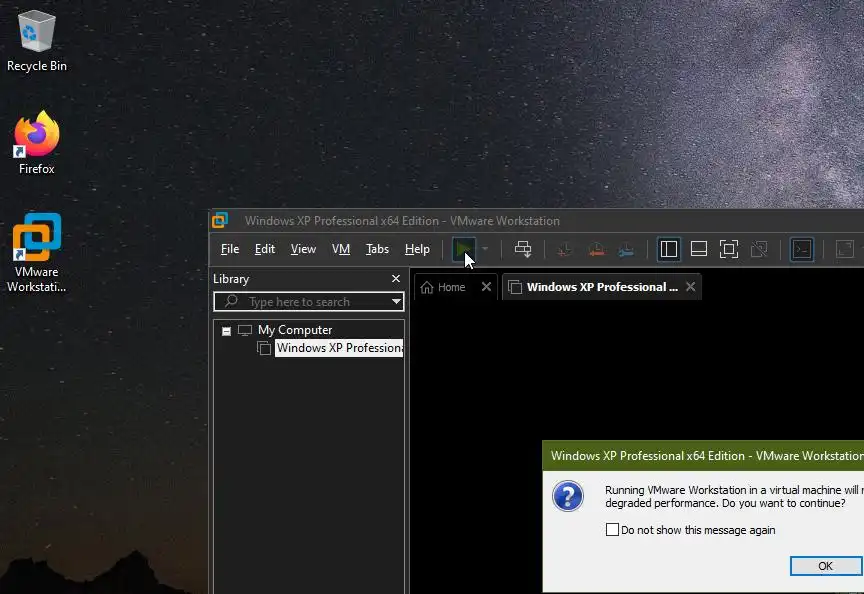
Task: Click the VMware logo in the title bar
Action: pyautogui.click(x=220, y=220)
